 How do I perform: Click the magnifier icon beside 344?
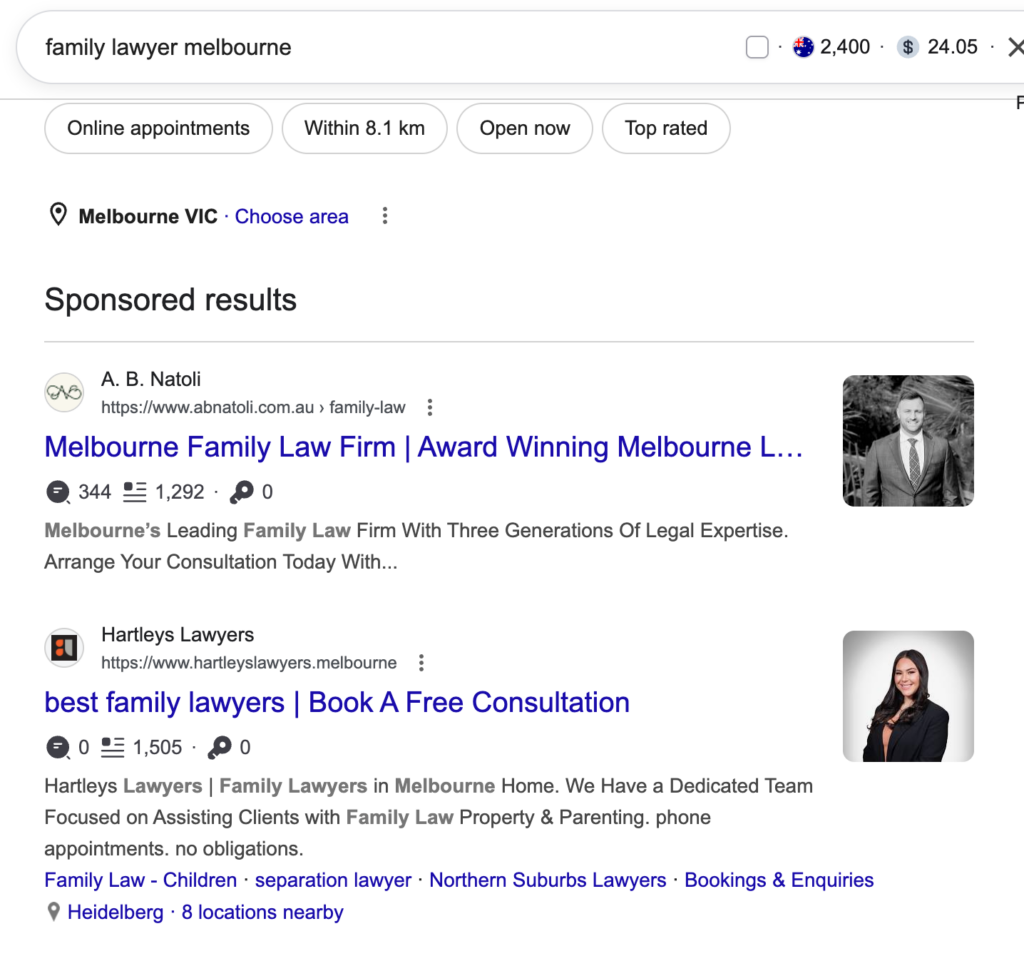pos(58,492)
